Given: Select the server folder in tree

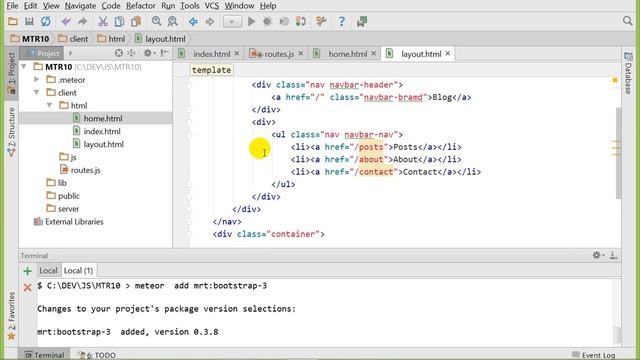Looking at the screenshot, I should pyautogui.click(x=68, y=209).
